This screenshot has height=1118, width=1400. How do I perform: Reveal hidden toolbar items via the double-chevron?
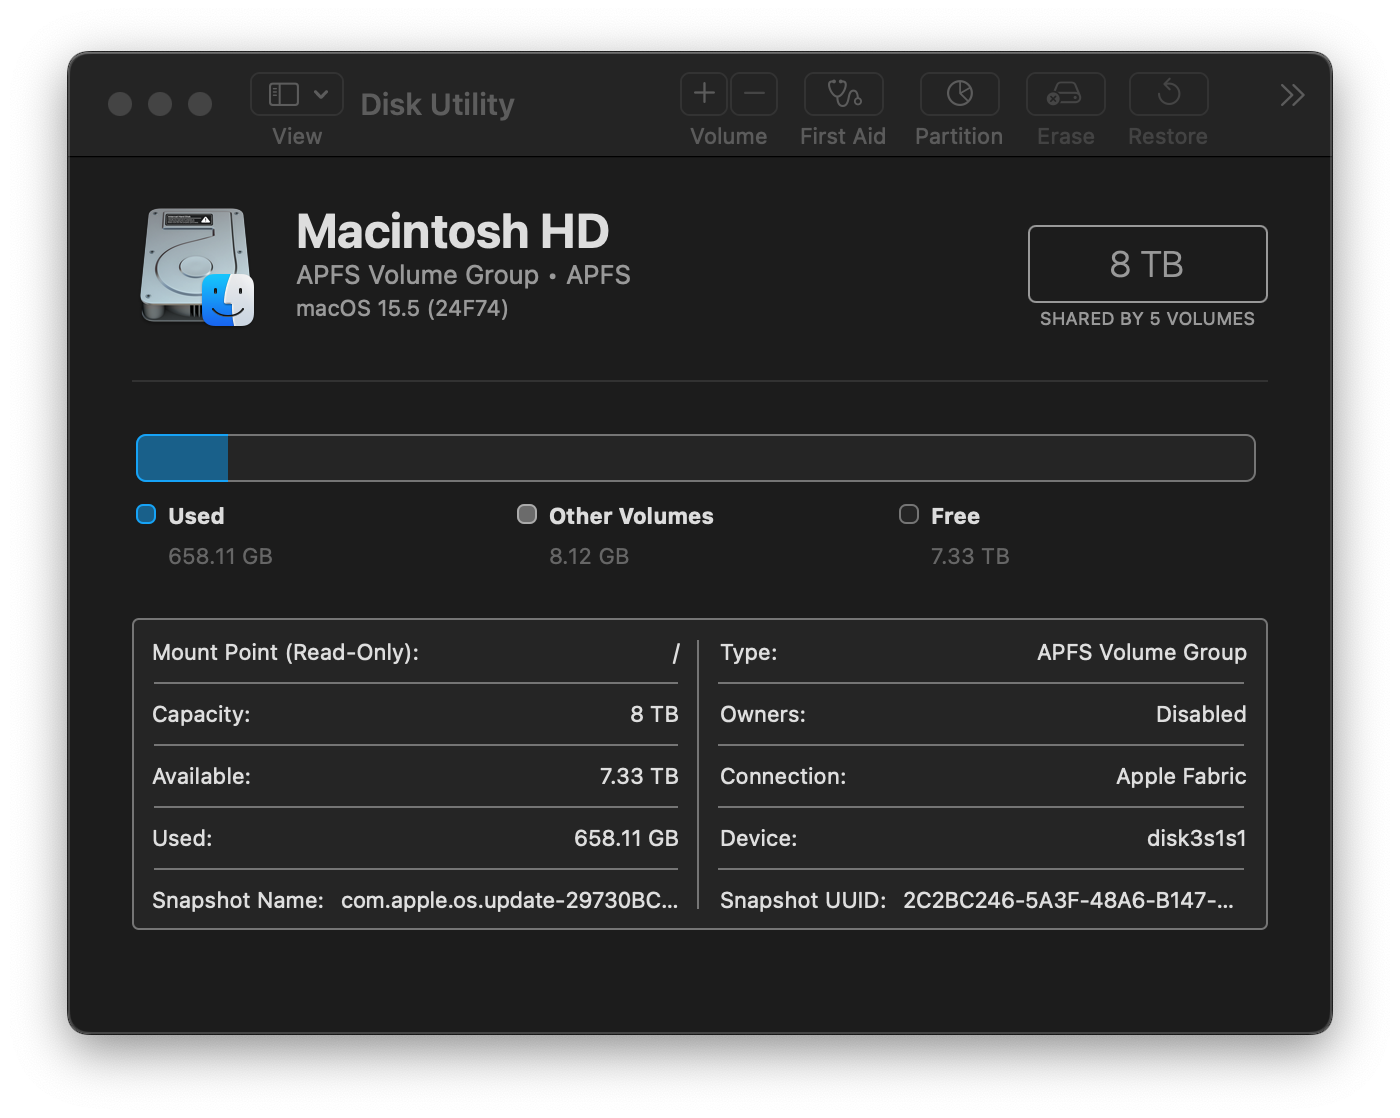click(x=1291, y=95)
